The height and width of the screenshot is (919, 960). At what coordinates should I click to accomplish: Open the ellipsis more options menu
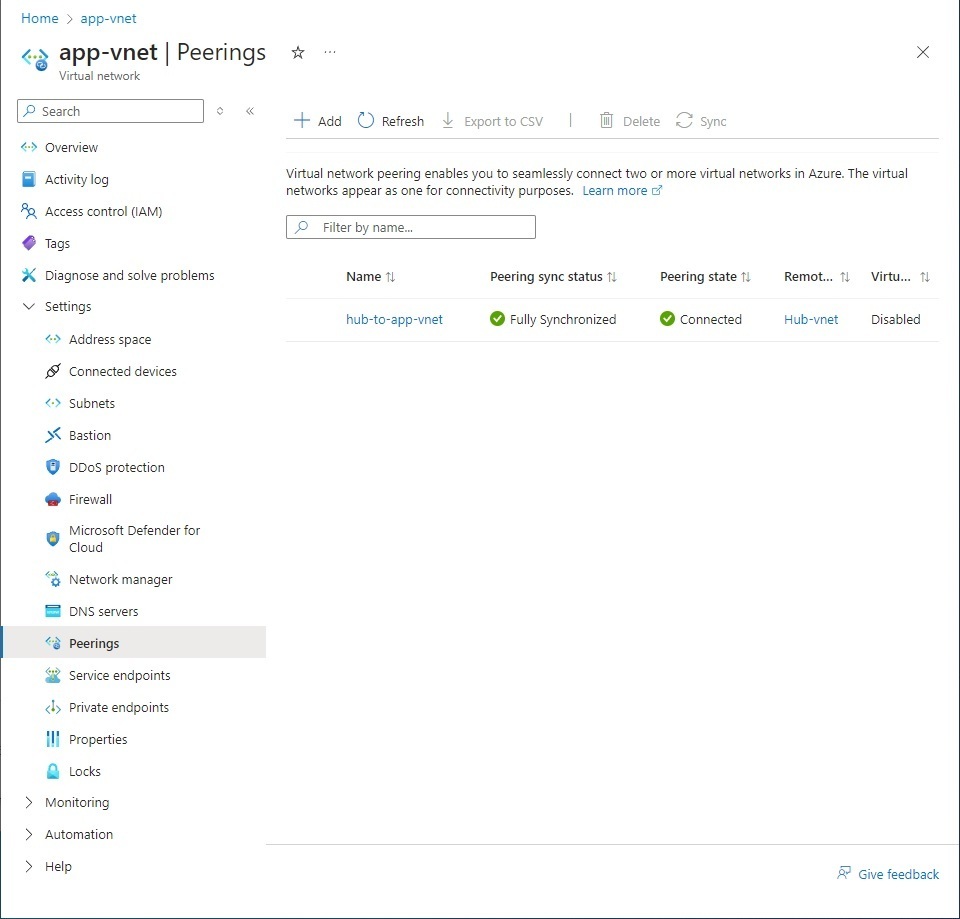click(x=330, y=53)
